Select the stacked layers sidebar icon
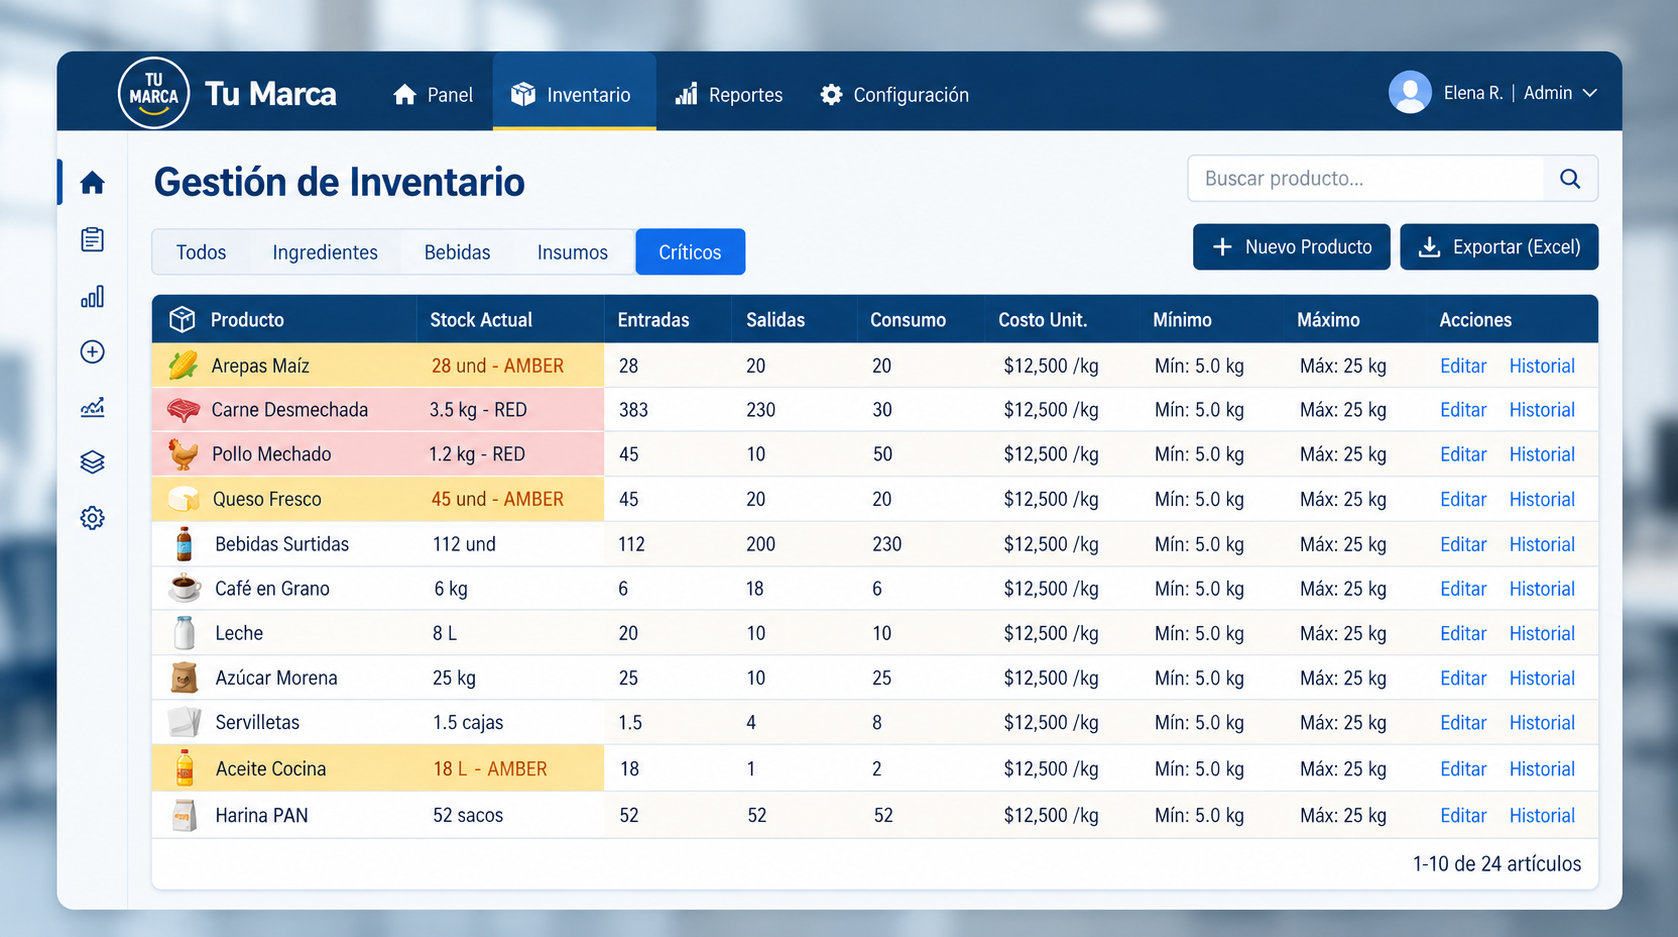1678x937 pixels. [x=92, y=462]
